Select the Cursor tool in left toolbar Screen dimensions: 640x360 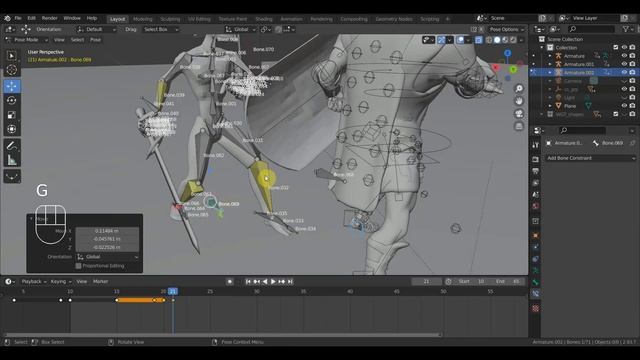12,70
